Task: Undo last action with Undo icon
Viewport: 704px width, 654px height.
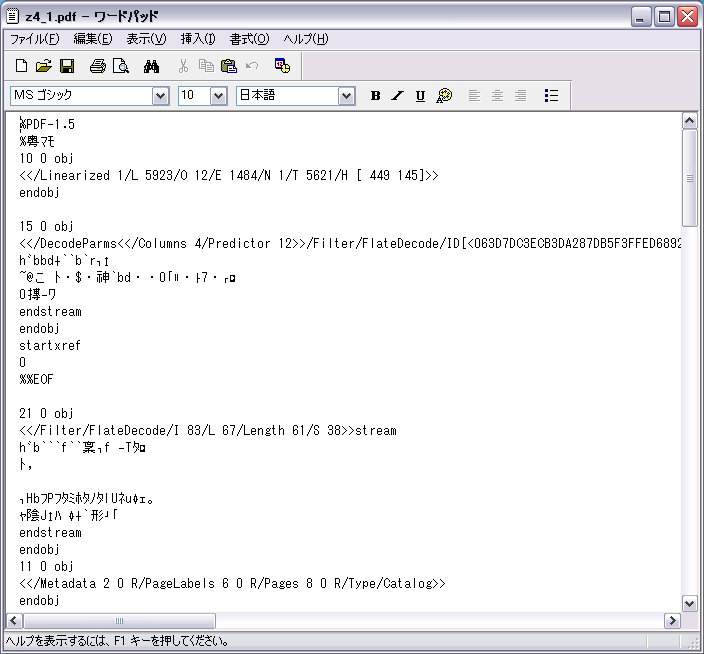Action: (252, 66)
